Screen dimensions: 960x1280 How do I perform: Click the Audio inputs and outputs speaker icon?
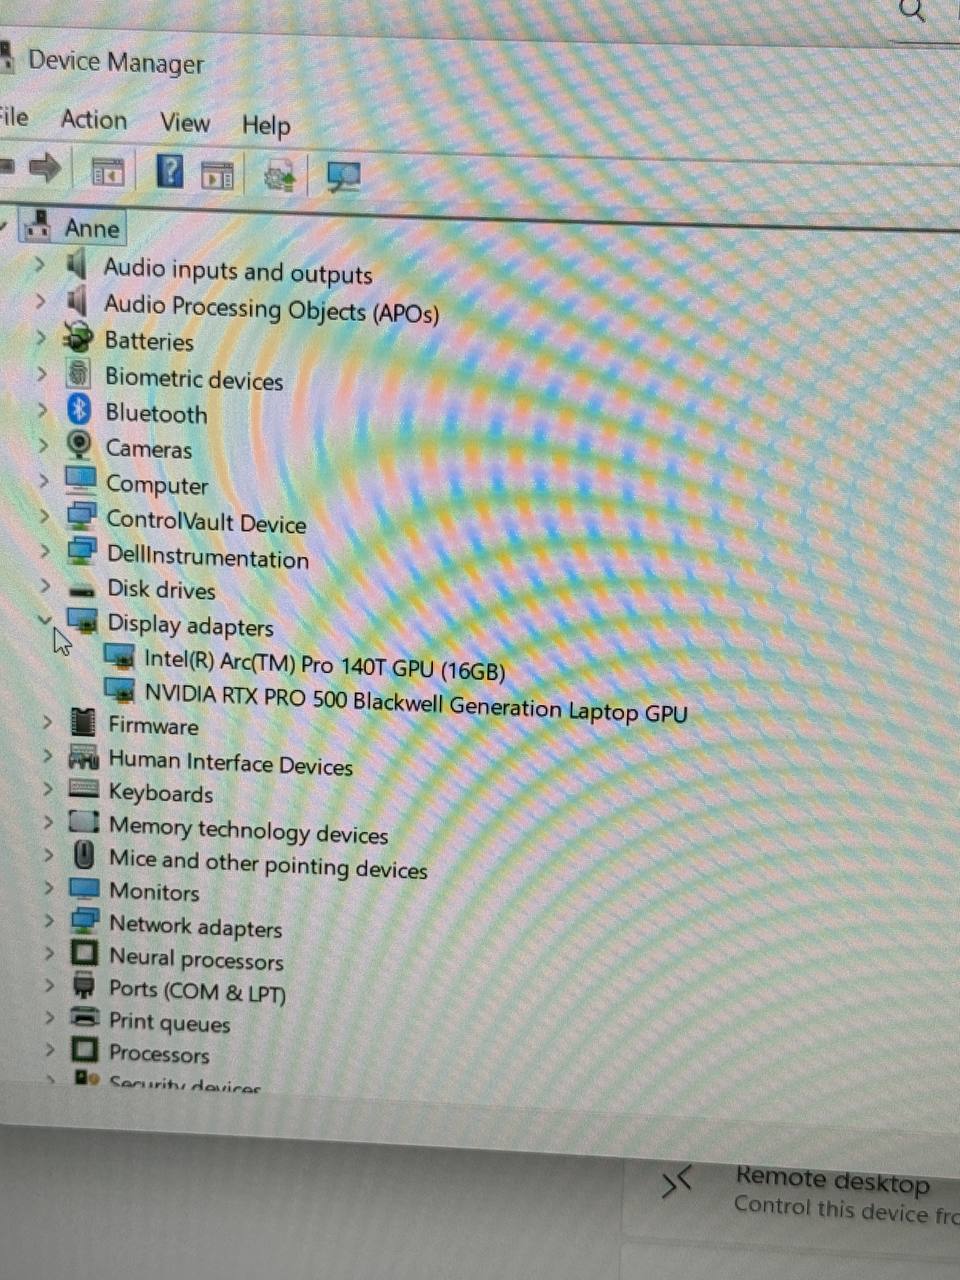[76, 265]
